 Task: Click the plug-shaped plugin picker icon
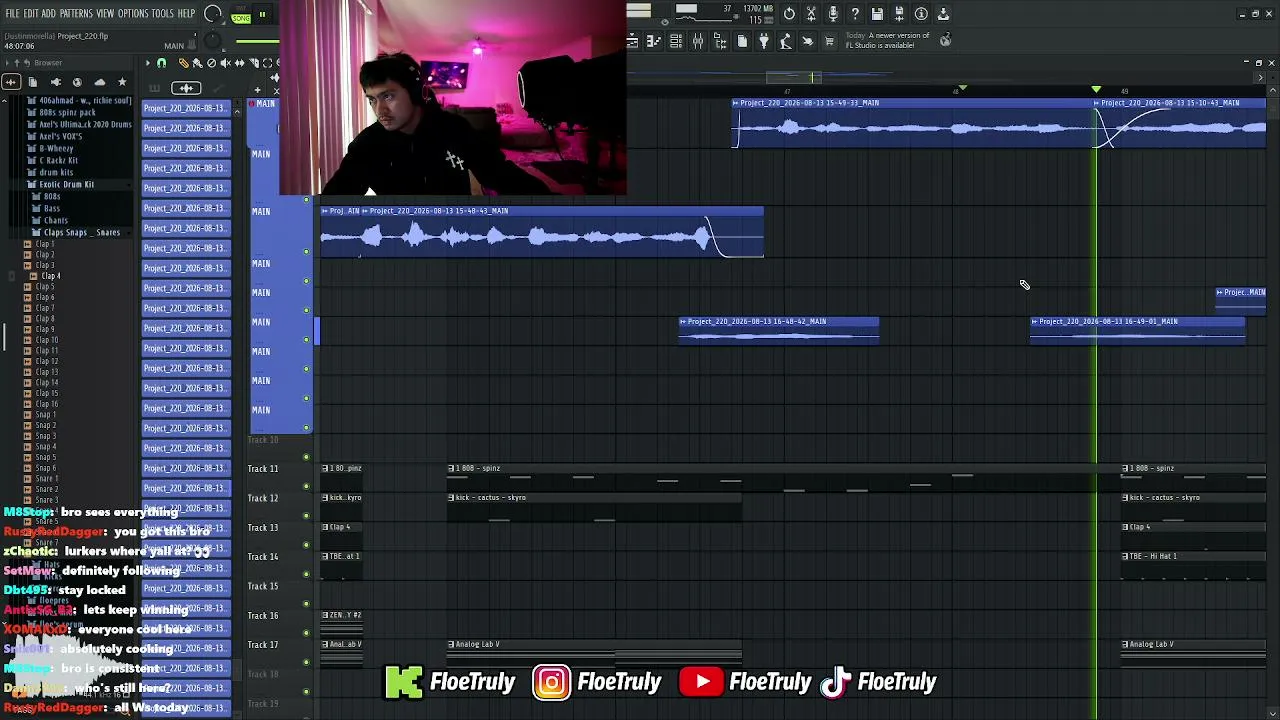[x=764, y=41]
